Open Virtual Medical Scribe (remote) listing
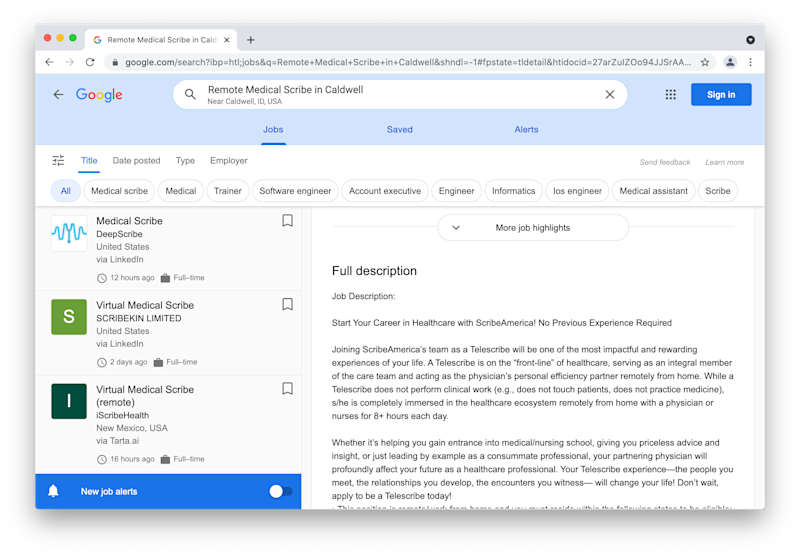This screenshot has width=800, height=556. [168, 424]
